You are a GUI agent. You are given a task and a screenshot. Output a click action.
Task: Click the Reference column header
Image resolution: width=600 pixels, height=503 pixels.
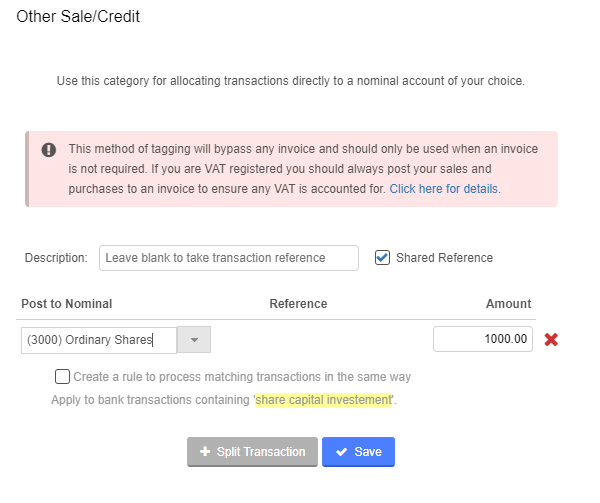coord(298,304)
